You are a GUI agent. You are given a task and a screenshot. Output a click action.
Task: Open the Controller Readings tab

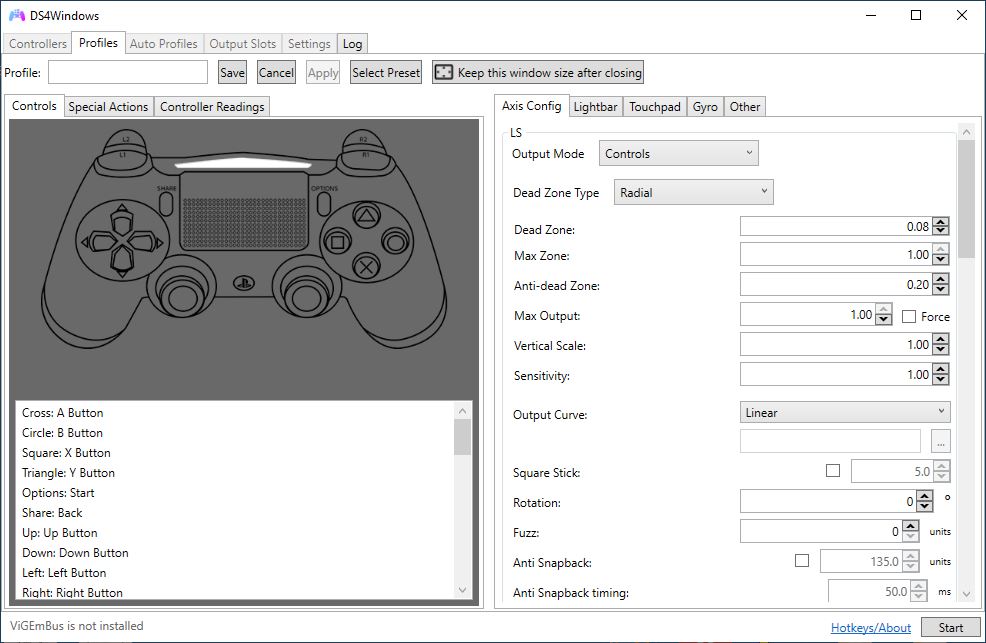[212, 106]
